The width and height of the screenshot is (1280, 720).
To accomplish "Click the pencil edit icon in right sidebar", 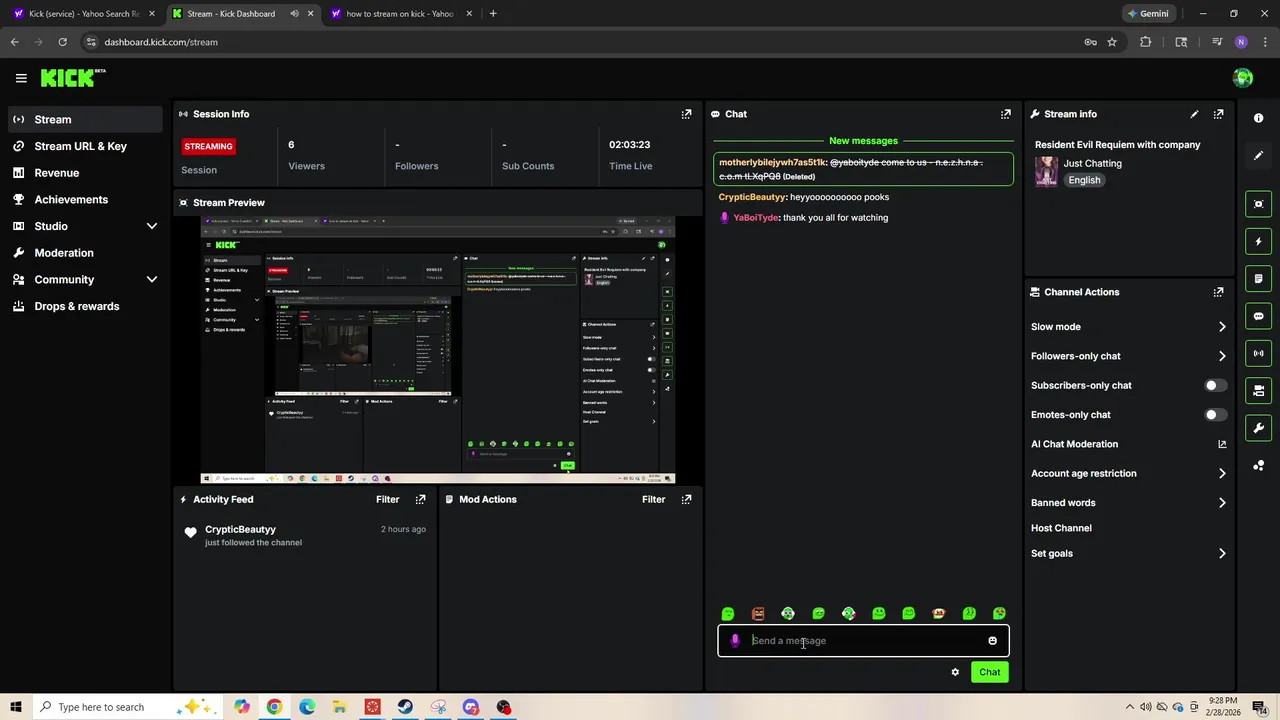I will point(1259,156).
